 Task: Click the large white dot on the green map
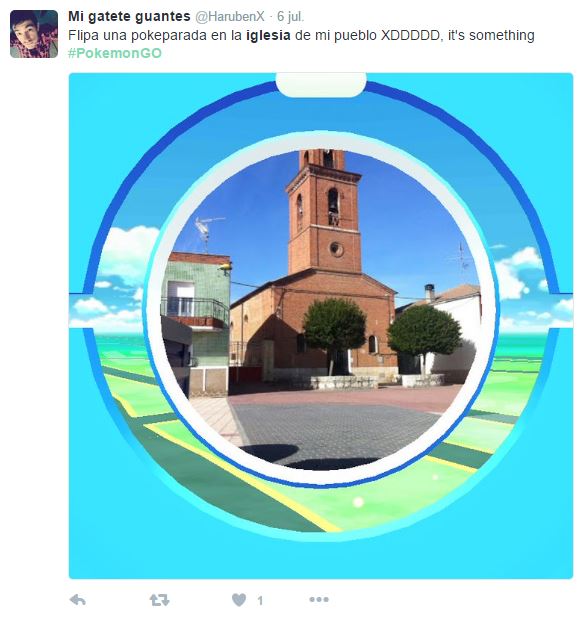point(358,502)
